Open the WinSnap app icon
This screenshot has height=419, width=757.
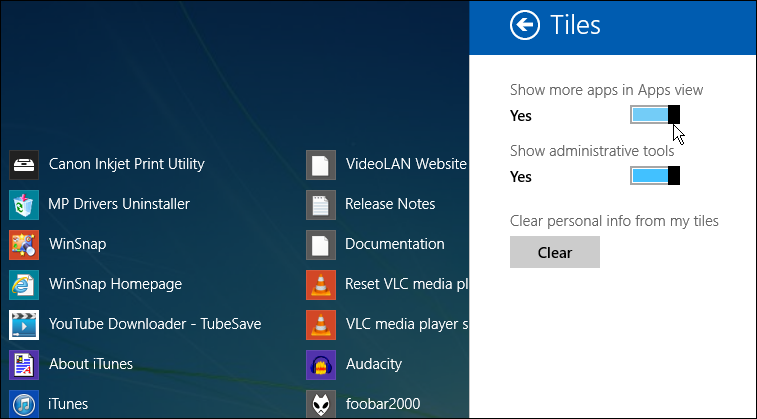[24, 245]
